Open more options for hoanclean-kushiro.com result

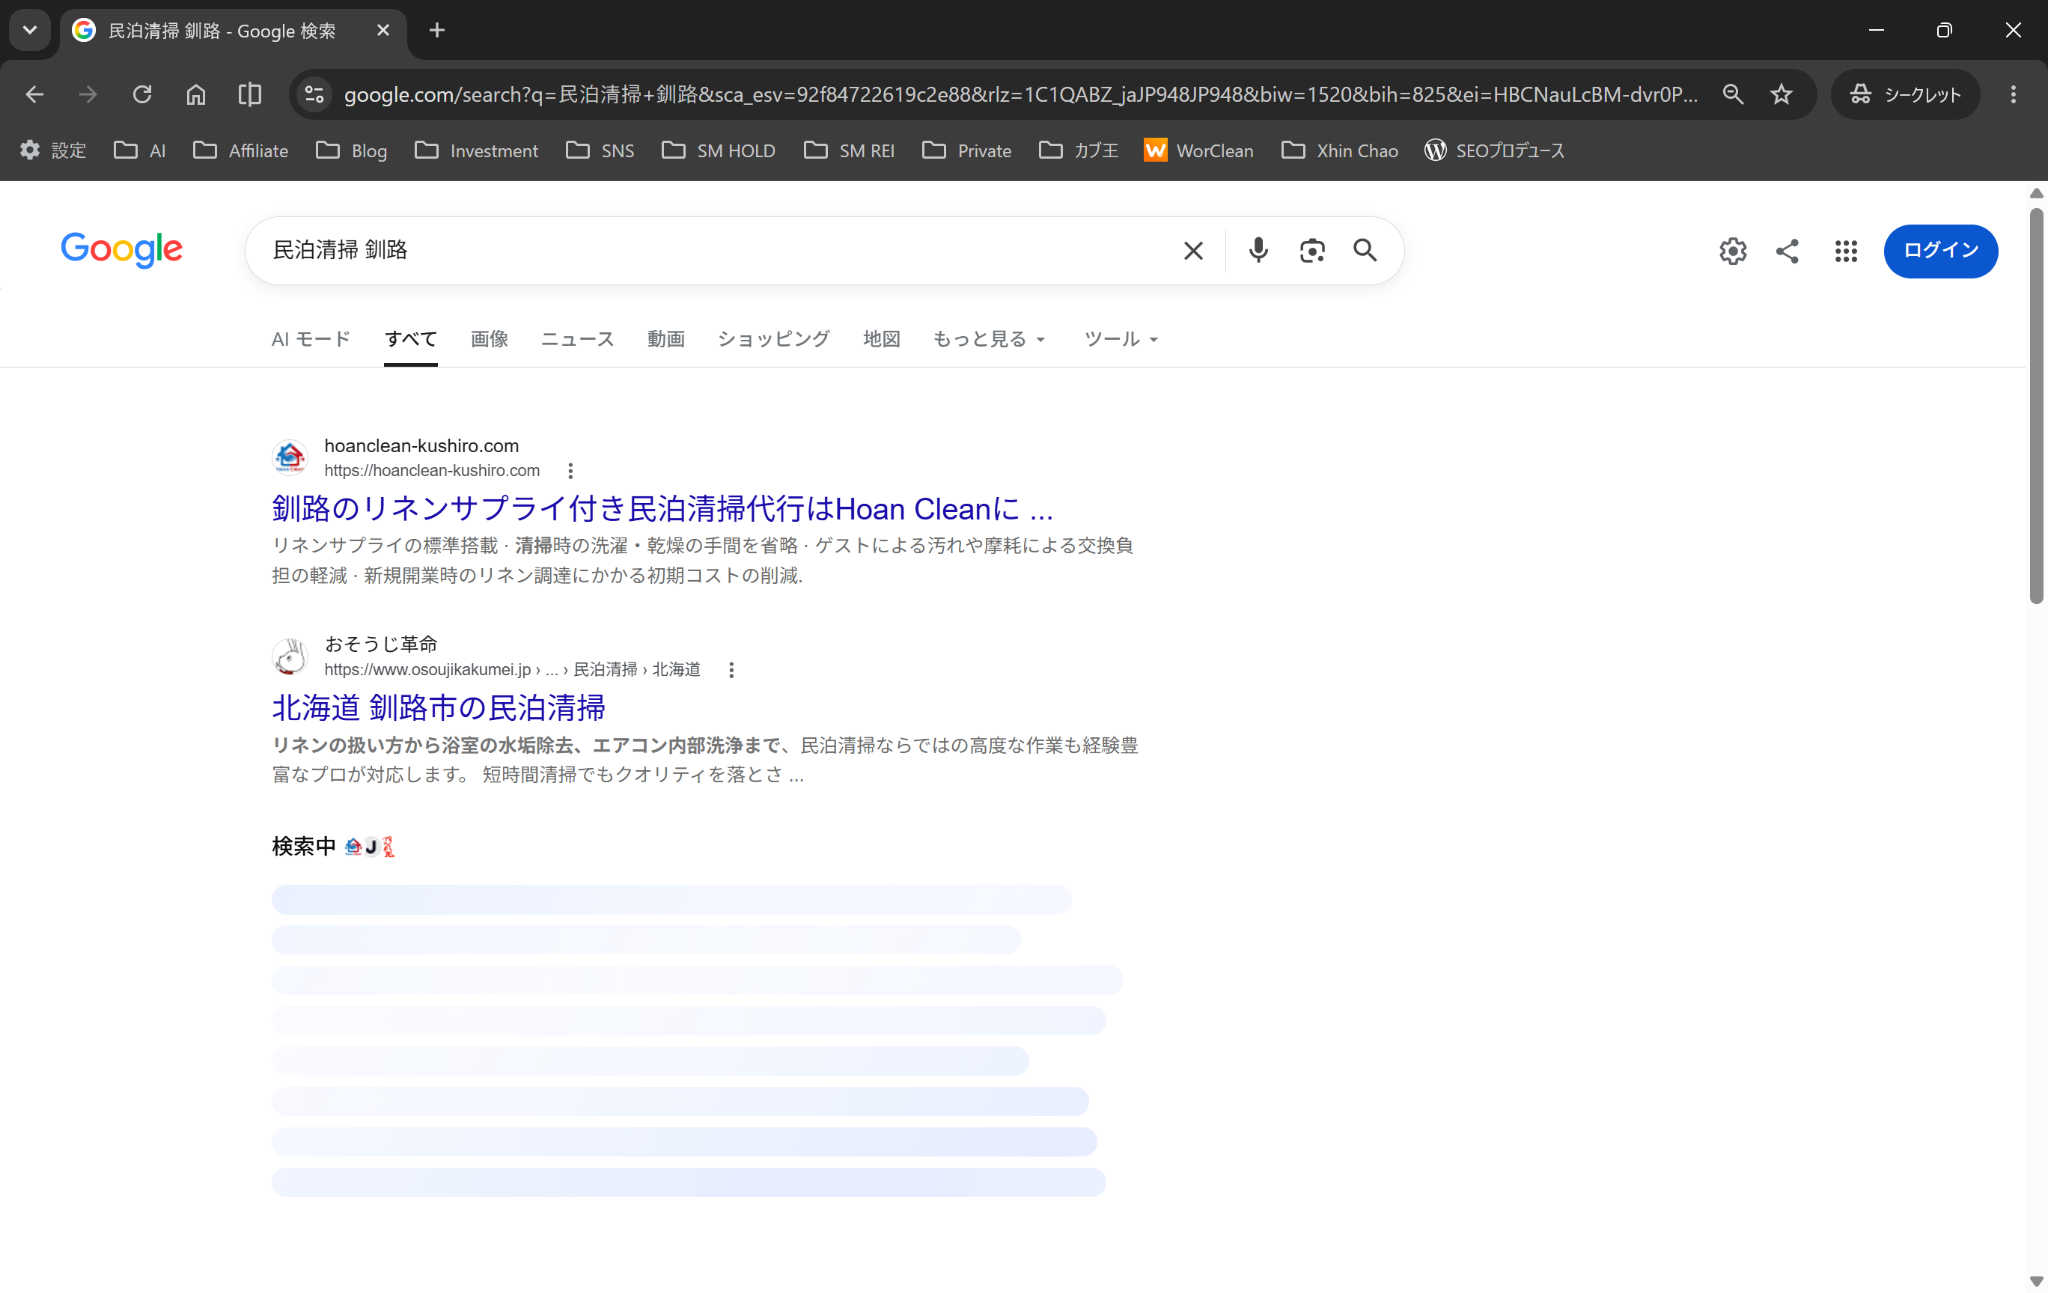pos(570,471)
